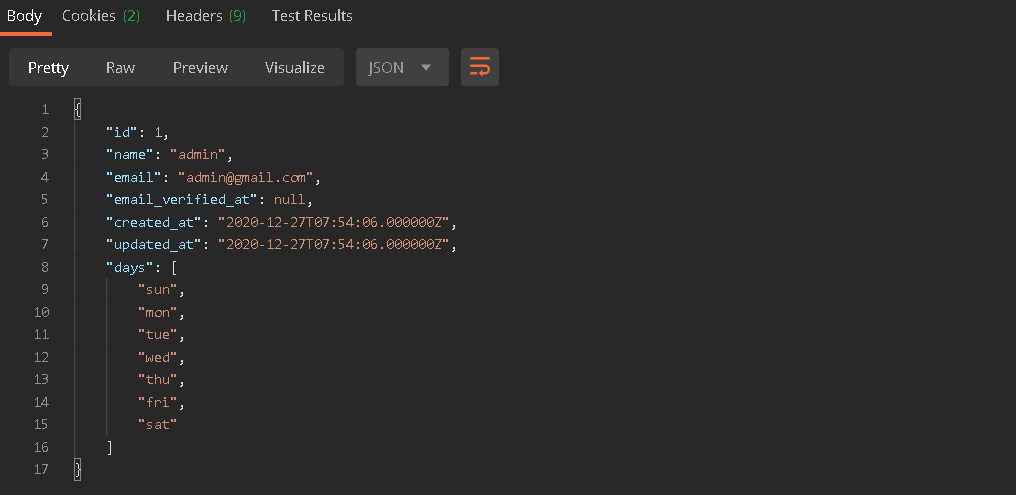The width and height of the screenshot is (1016, 495).
Task: Click the "email_verified_at" key
Action: tap(181, 200)
